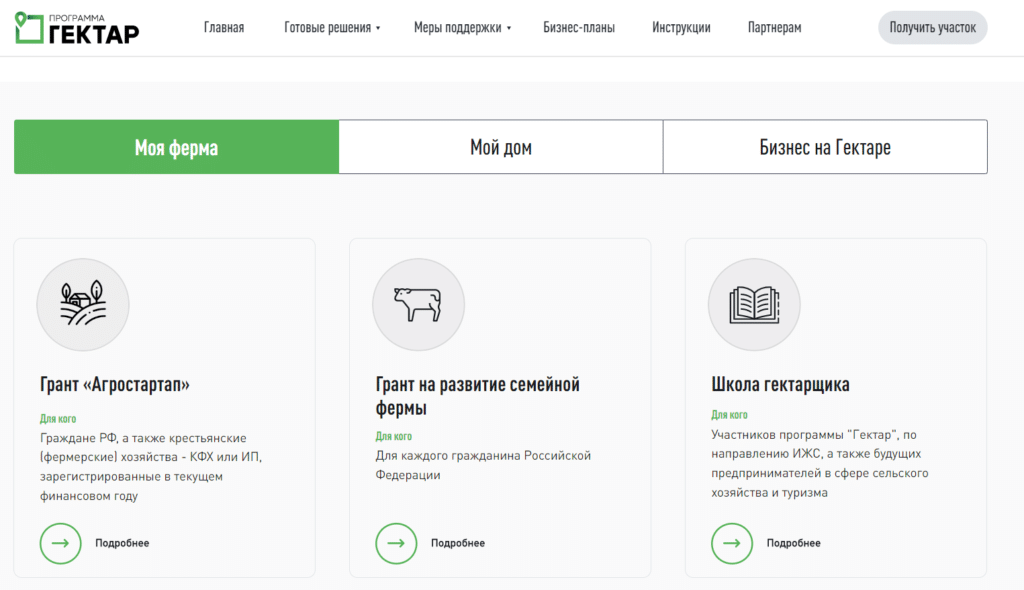Click the cow icon on family farm grant card
The width and height of the screenshot is (1024, 590).
pyautogui.click(x=418, y=304)
